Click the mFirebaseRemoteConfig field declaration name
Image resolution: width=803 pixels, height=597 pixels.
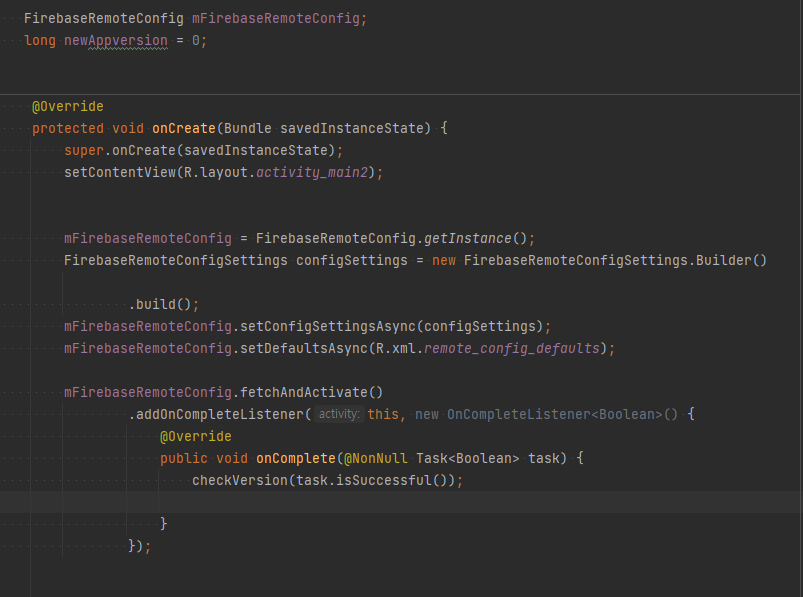276,18
